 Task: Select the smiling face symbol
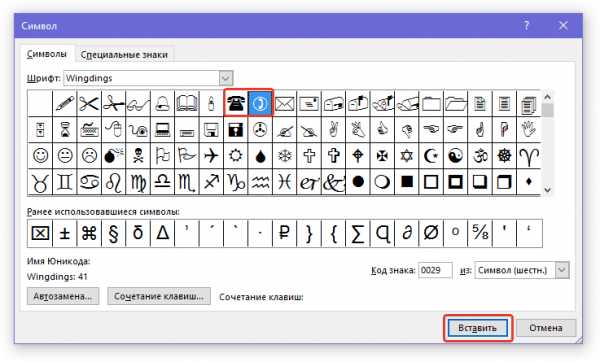click(40, 156)
